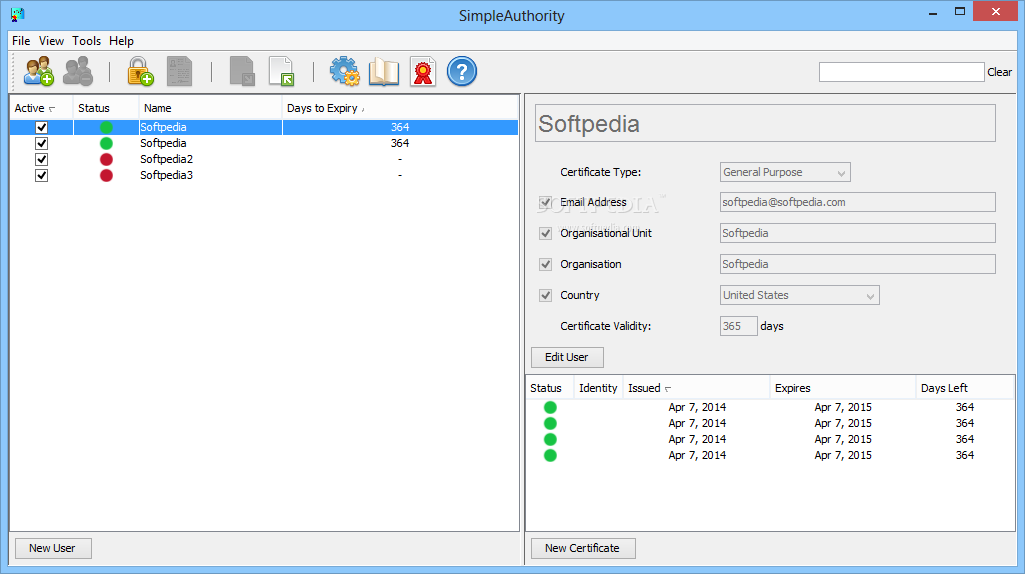The image size is (1025, 574).
Task: Toggle the Email Address checkbox
Action: coord(545,203)
